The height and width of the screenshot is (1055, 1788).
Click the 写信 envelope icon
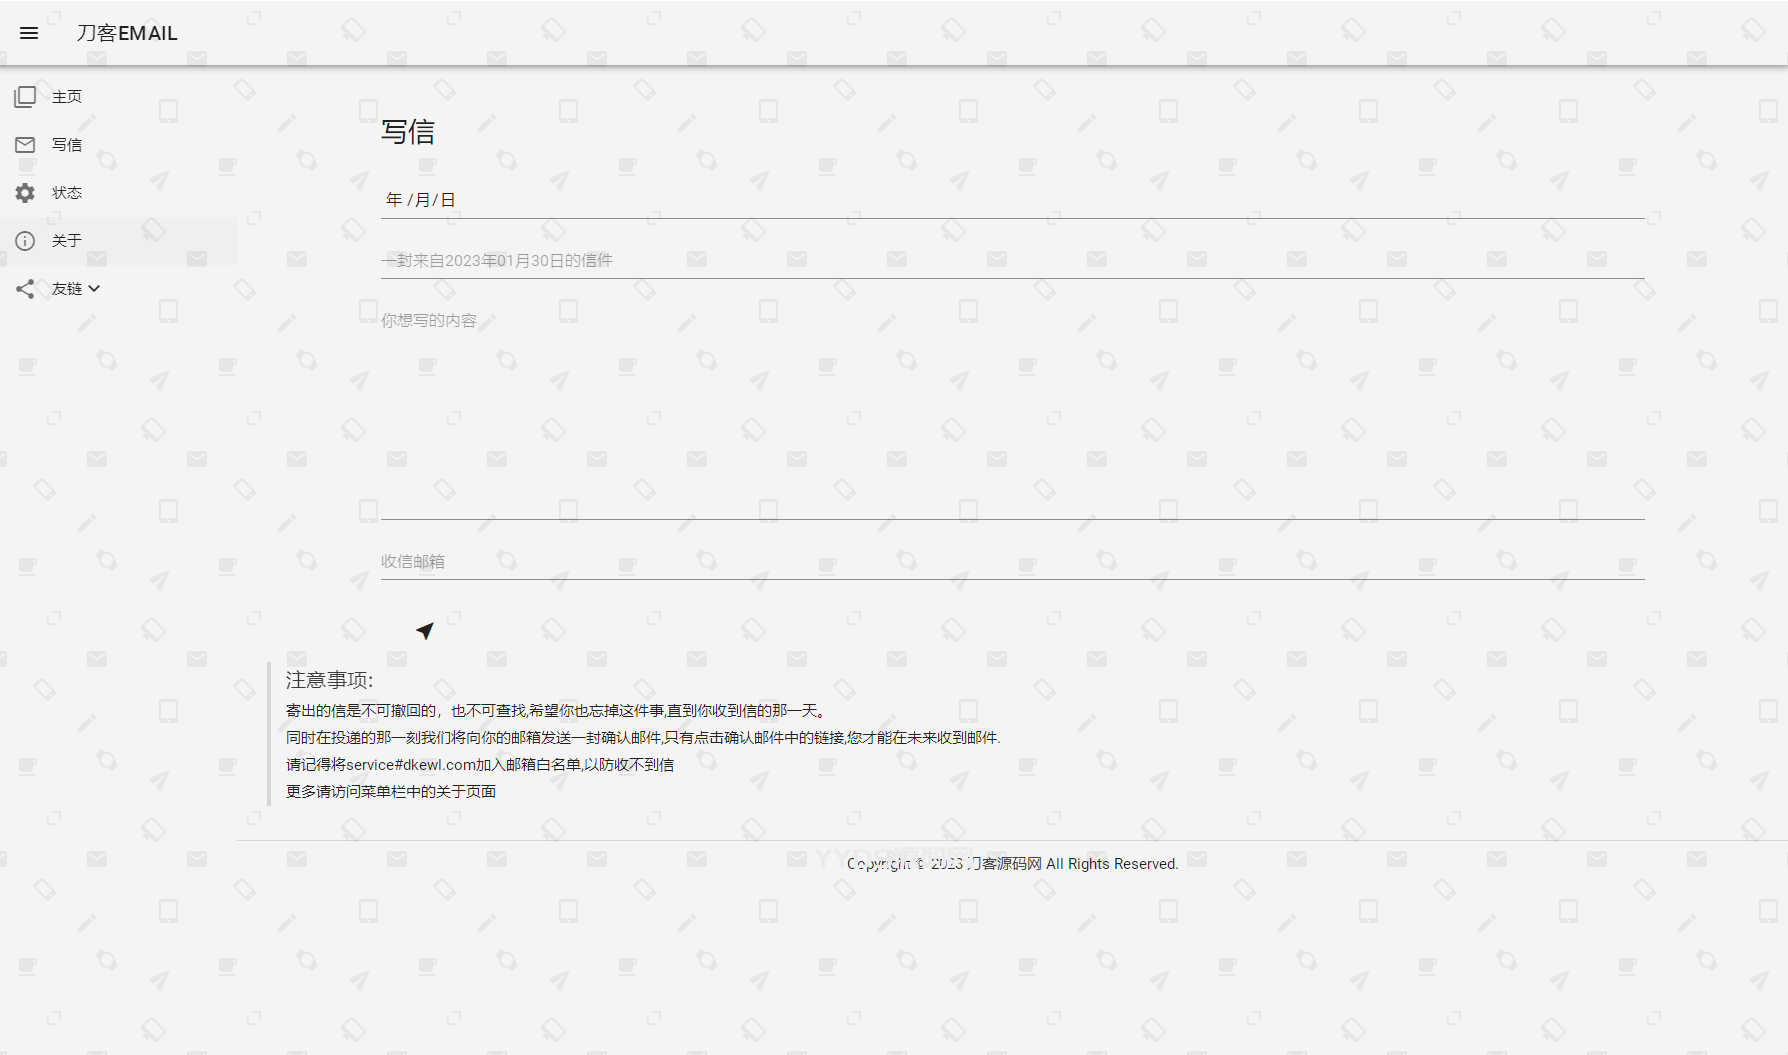click(24, 144)
